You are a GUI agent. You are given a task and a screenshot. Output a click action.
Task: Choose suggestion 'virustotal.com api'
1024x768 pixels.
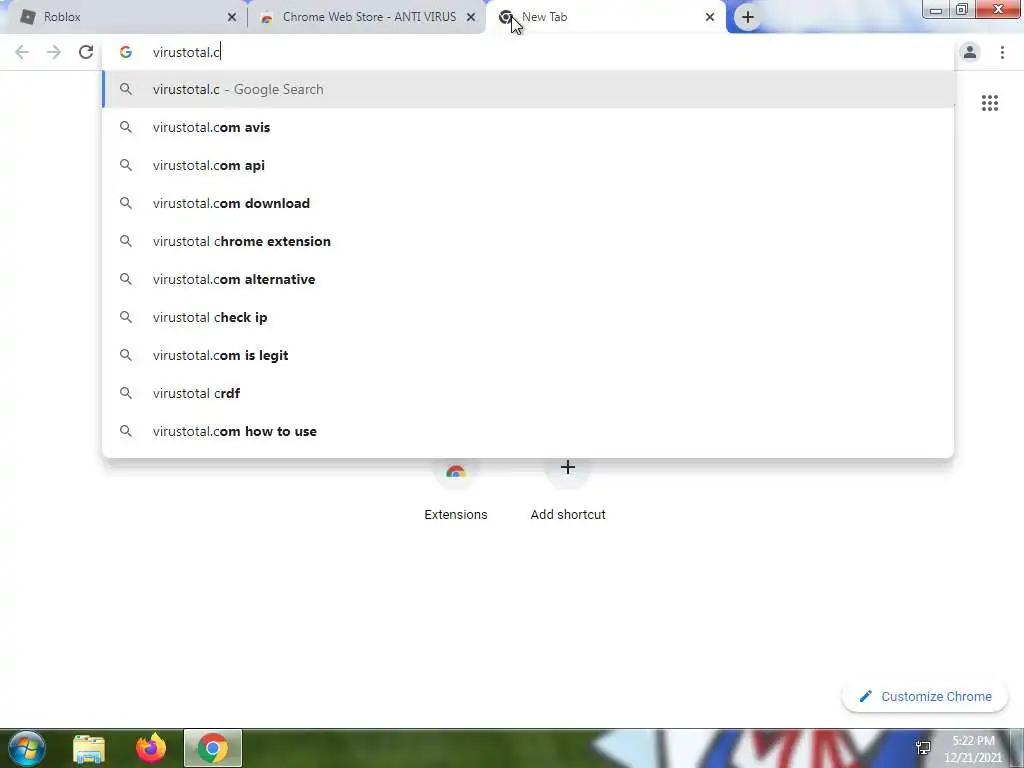528,165
